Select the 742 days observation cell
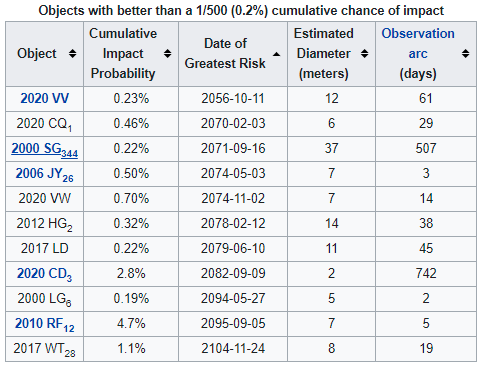The height and width of the screenshot is (367, 481). tap(426, 274)
